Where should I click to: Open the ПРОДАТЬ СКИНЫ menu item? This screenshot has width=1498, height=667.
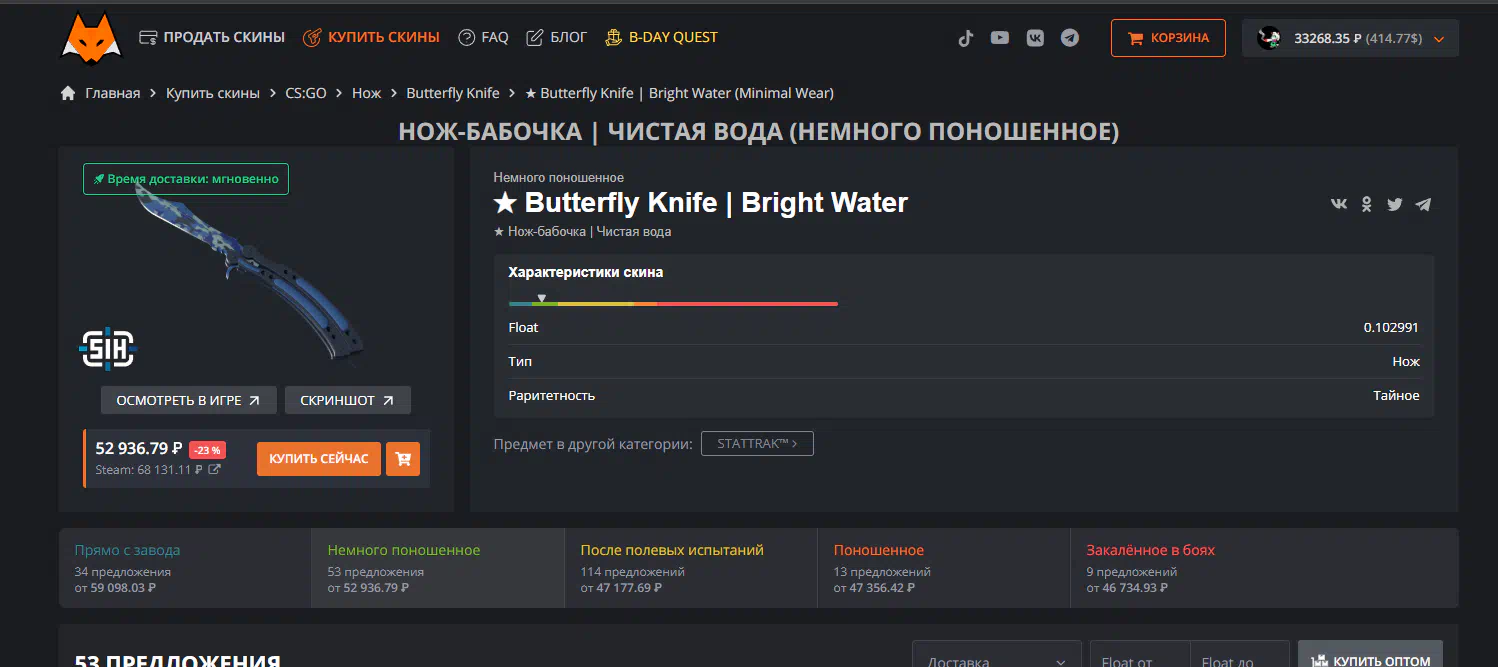click(x=211, y=37)
